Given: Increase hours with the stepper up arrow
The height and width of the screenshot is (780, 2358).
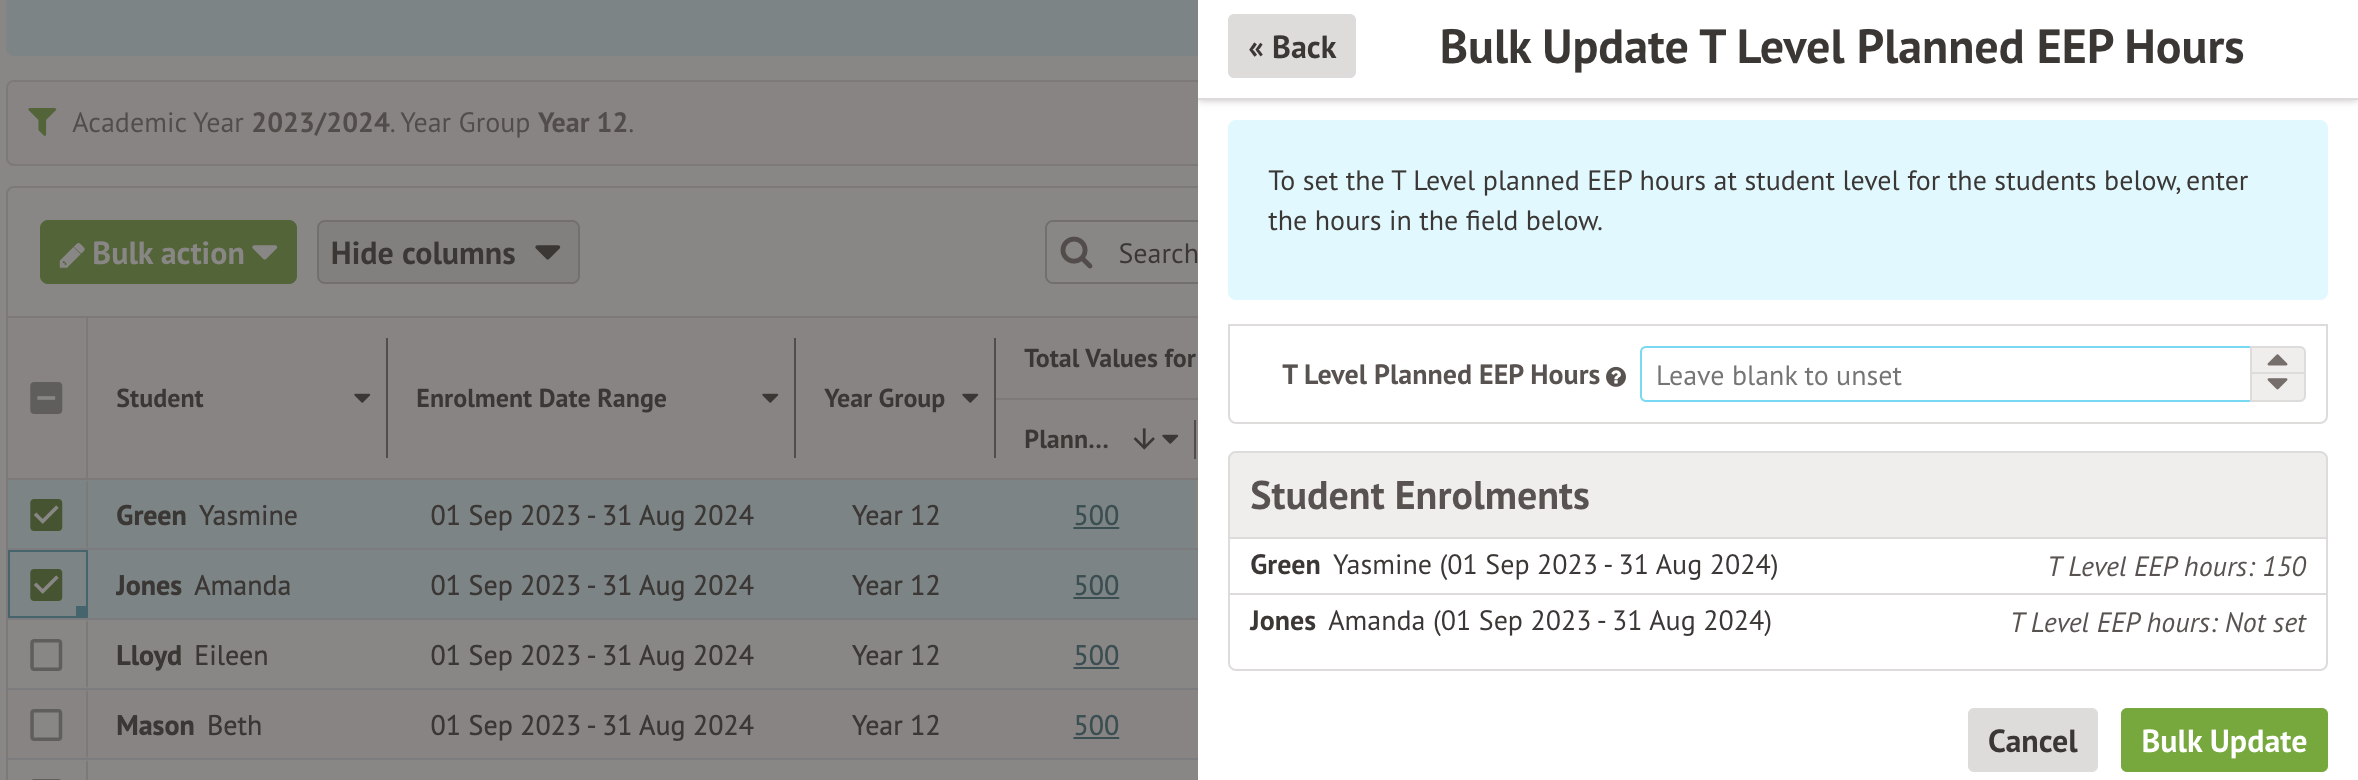Looking at the screenshot, I should (2278, 360).
